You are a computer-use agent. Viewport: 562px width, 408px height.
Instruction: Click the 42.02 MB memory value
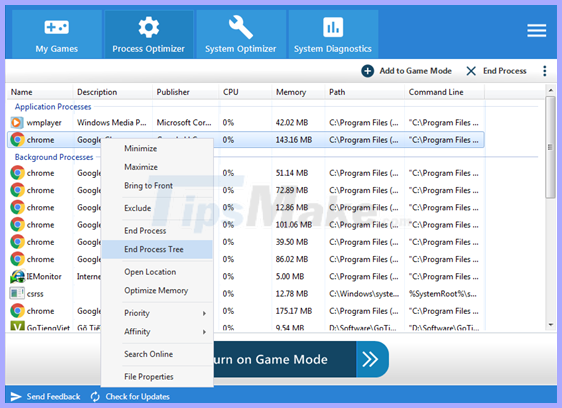coord(292,123)
